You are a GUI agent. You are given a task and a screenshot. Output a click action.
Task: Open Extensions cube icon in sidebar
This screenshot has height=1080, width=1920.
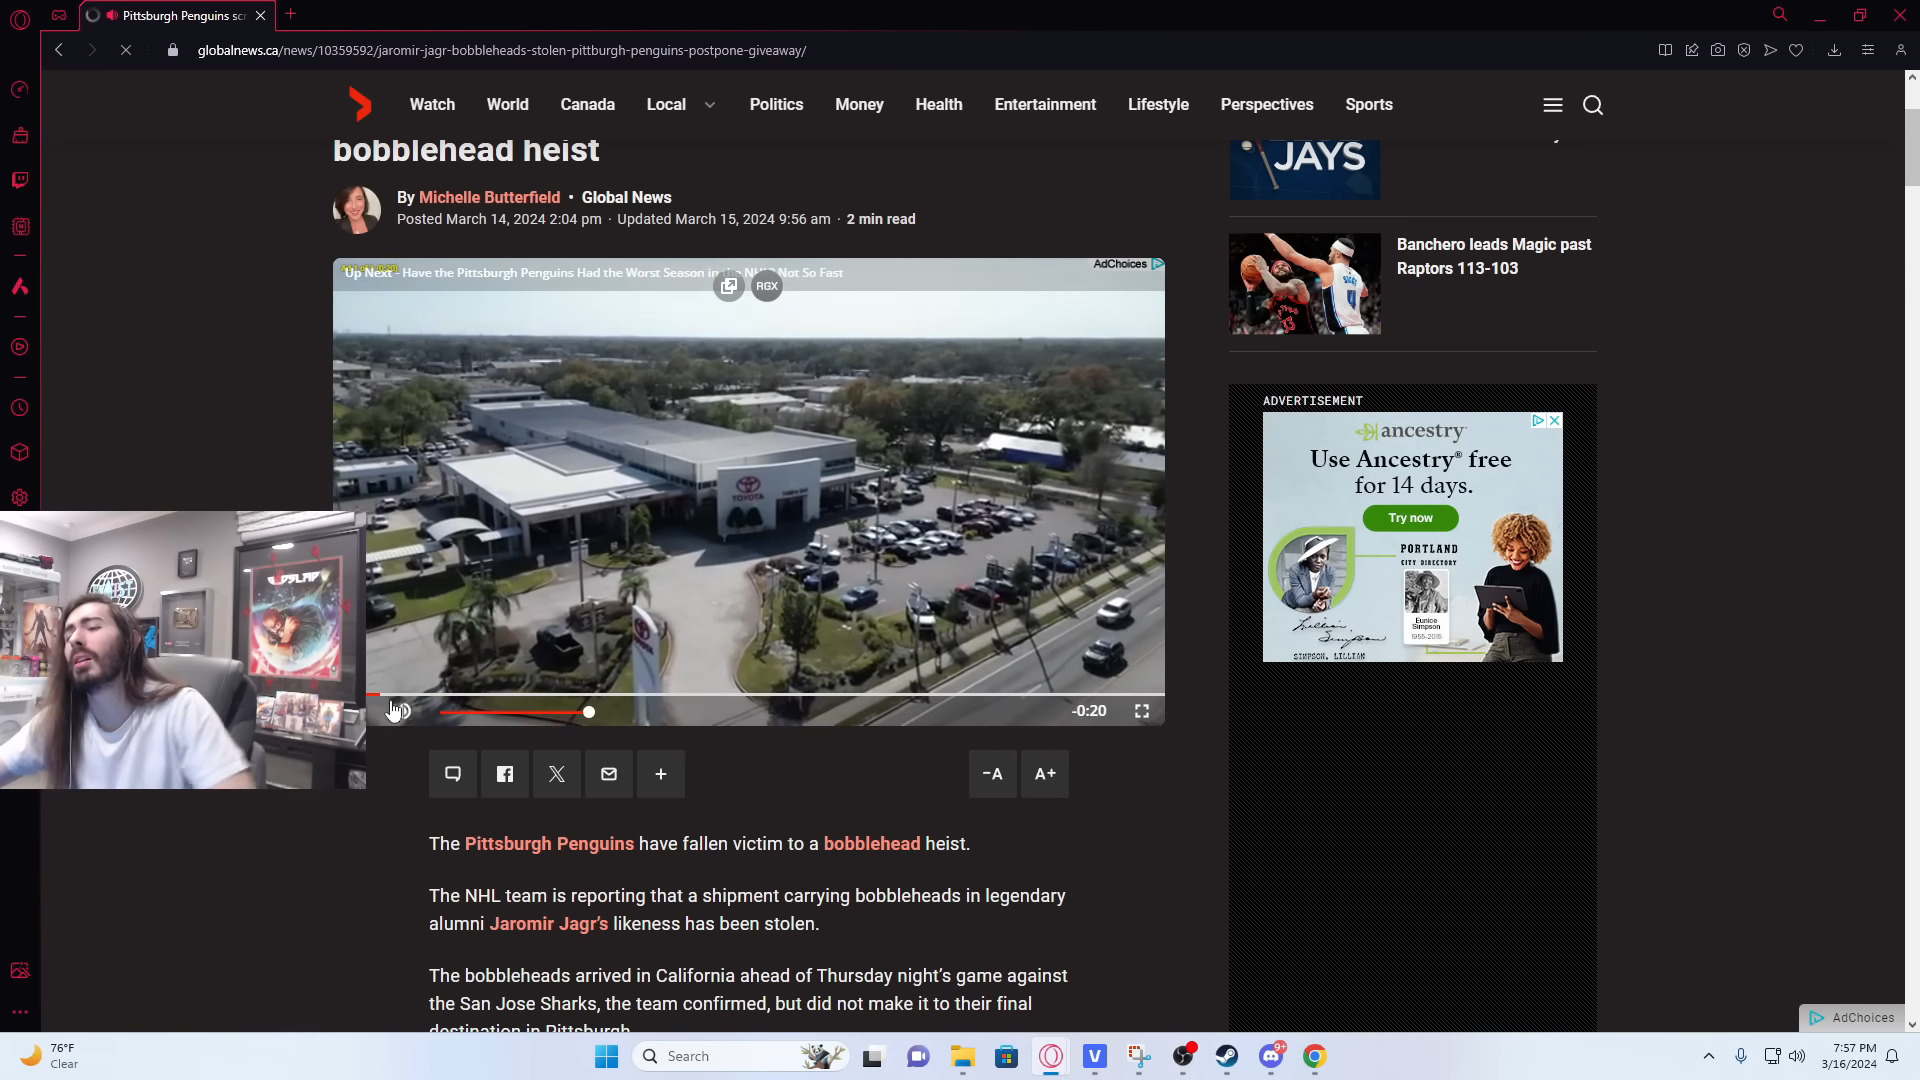pyautogui.click(x=20, y=452)
